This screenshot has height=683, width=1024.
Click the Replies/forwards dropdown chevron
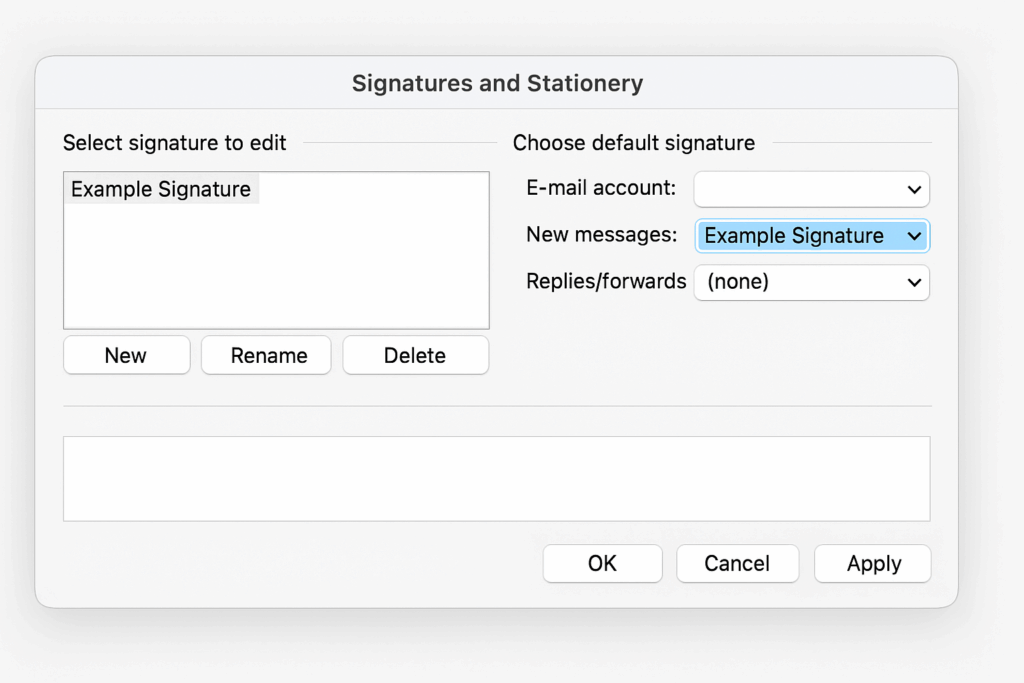click(915, 282)
